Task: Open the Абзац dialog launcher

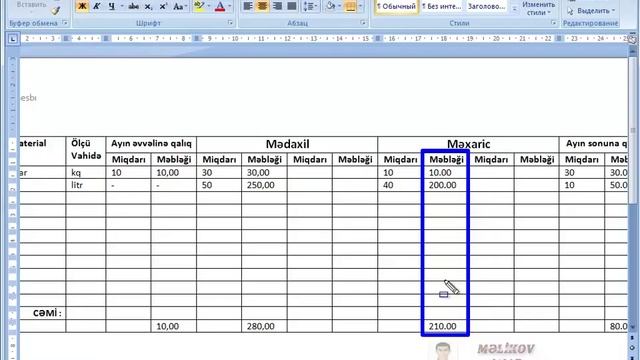Action: (363, 23)
